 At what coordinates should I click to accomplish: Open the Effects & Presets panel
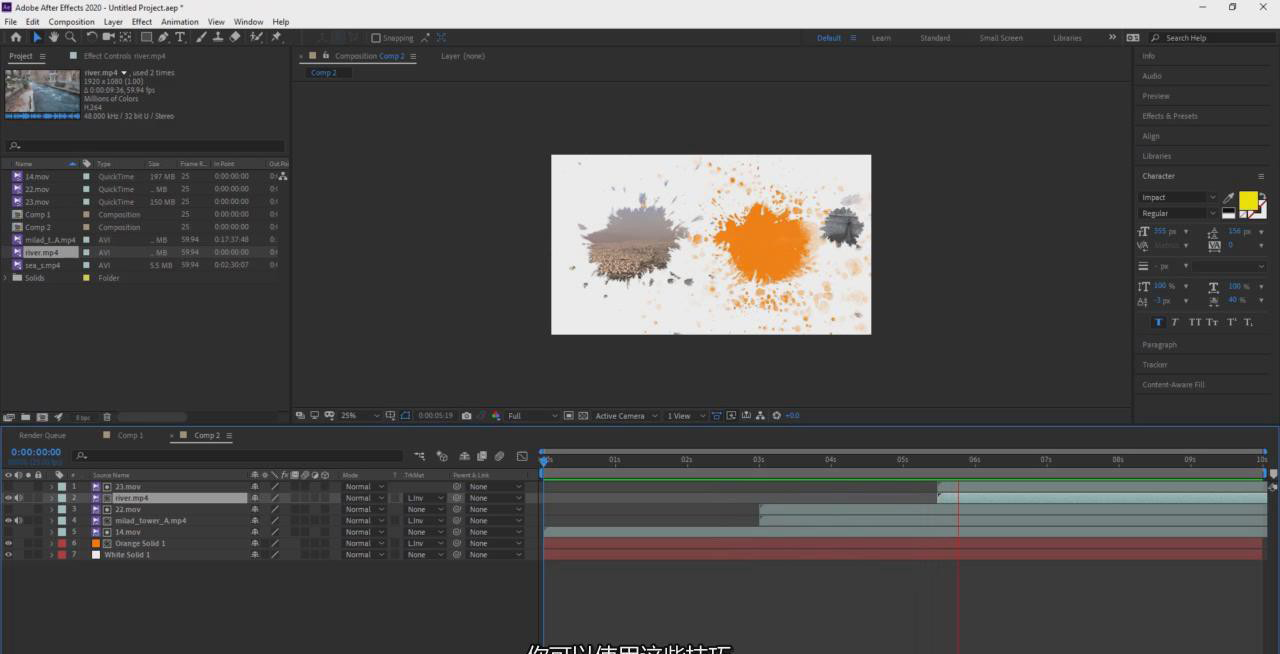pyautogui.click(x=1169, y=116)
